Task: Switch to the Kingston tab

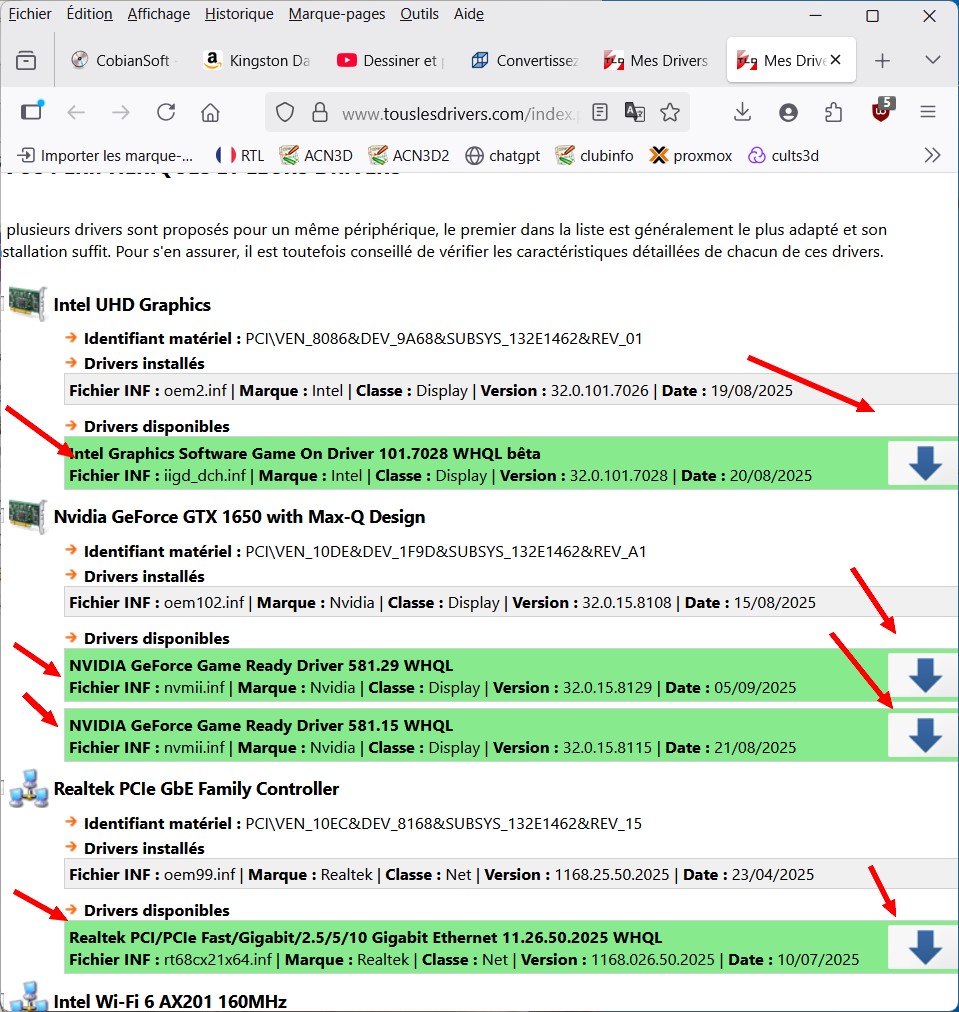Action: 258,60
